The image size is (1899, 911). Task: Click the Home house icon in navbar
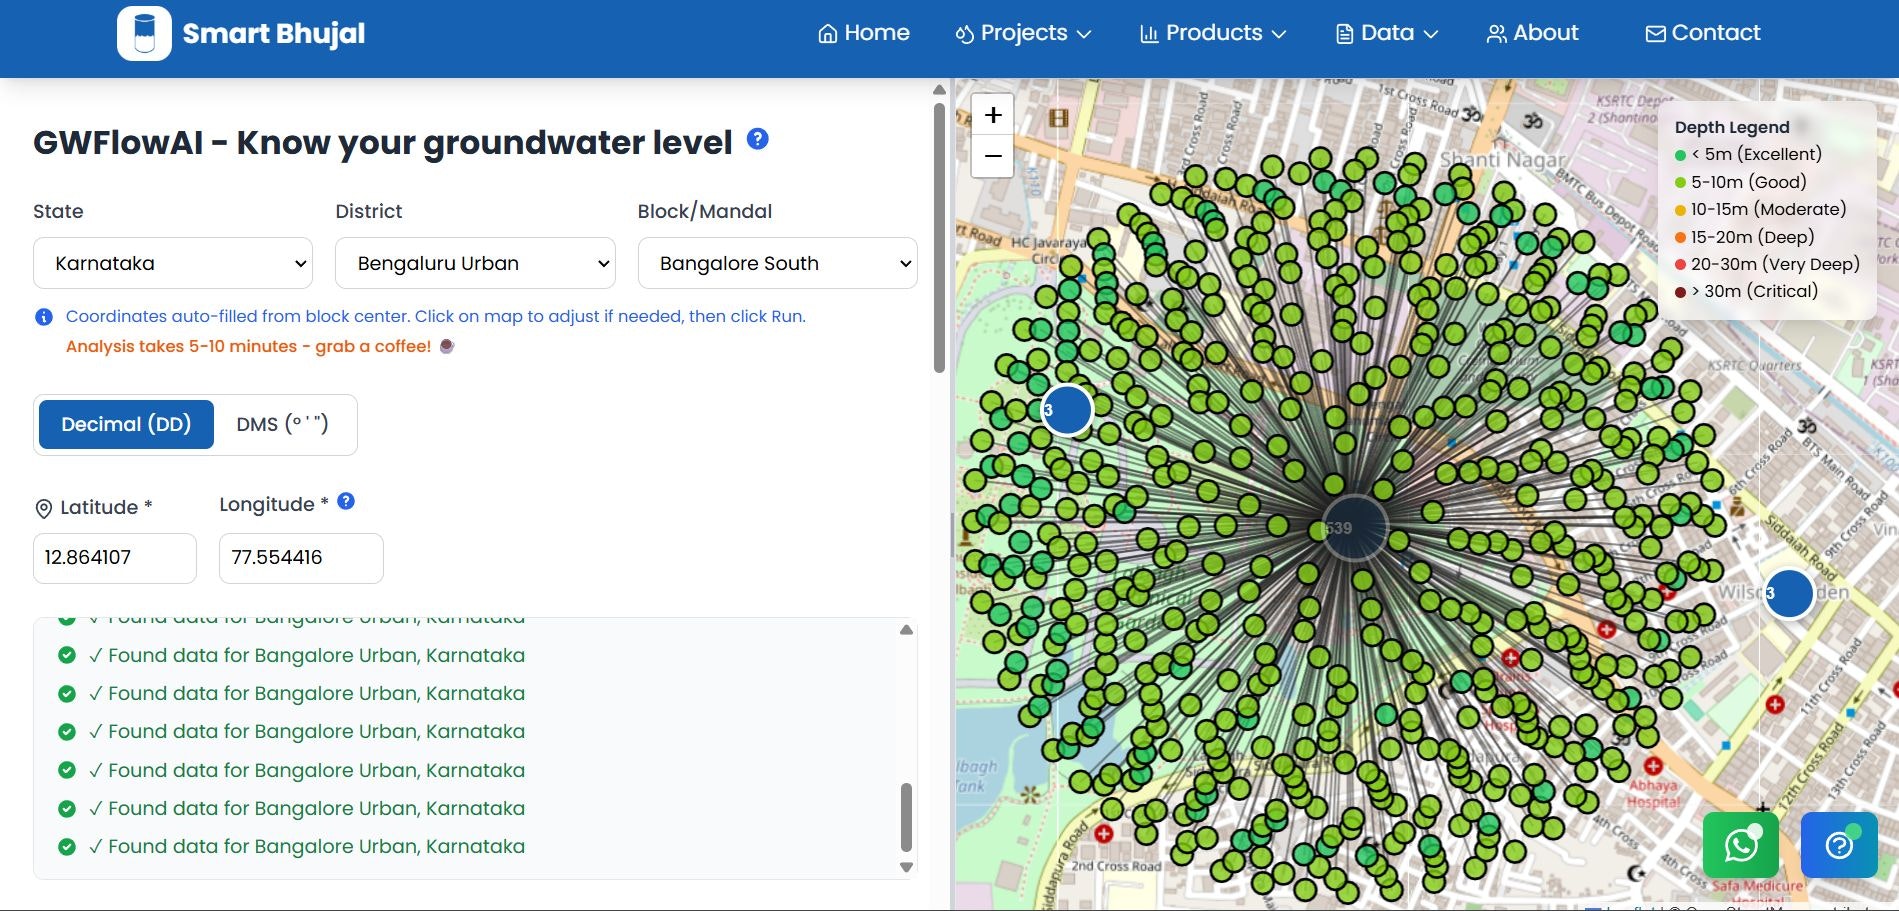[x=828, y=34]
